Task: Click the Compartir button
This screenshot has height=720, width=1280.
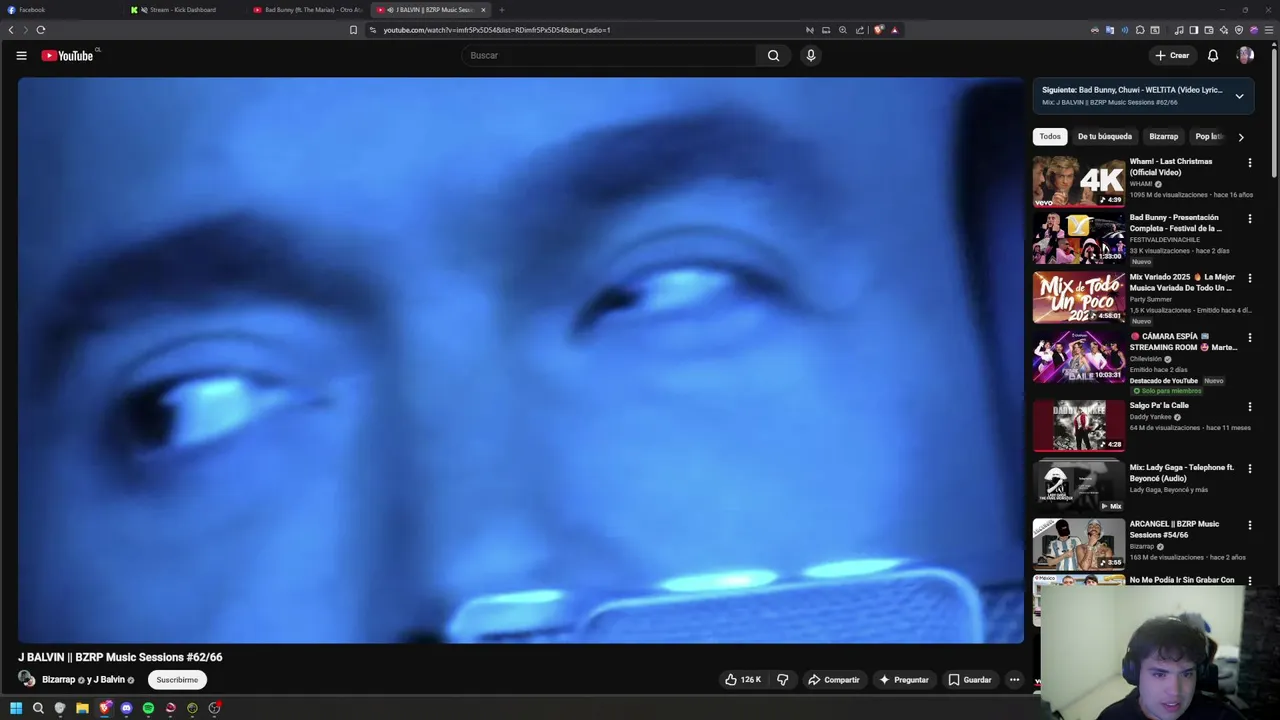Action: [833, 679]
